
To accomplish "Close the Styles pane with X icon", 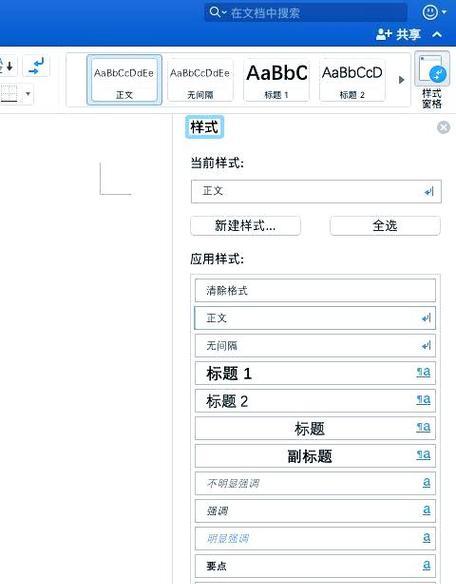I will tap(443, 127).
